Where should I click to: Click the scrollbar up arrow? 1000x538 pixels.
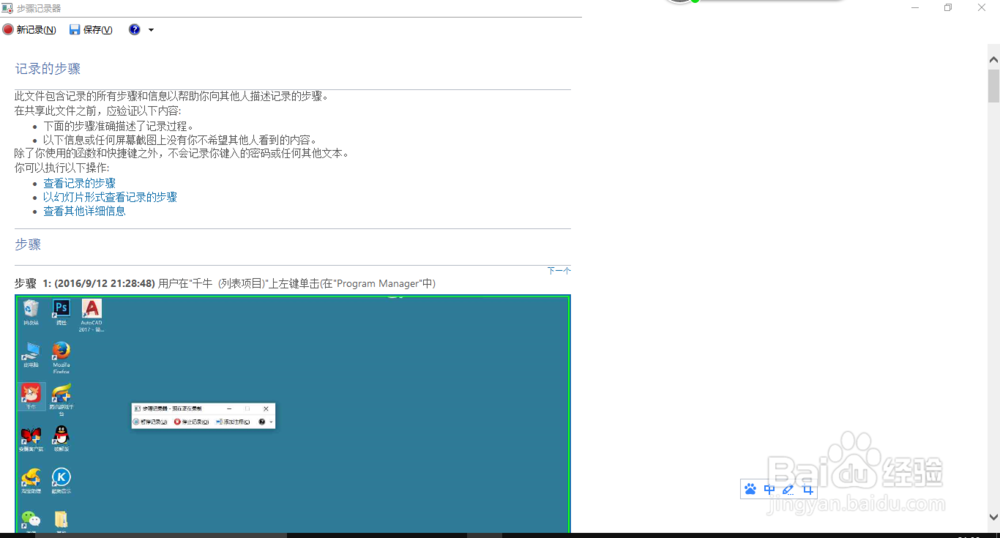[x=994, y=59]
